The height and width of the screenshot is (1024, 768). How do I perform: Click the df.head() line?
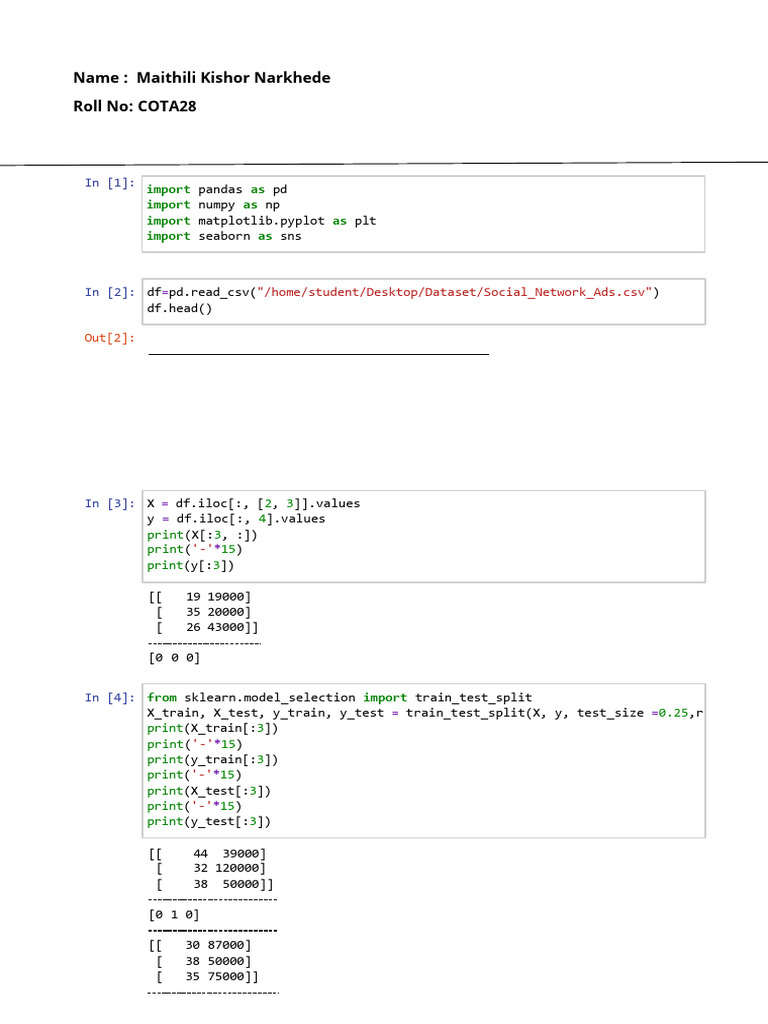pos(180,308)
